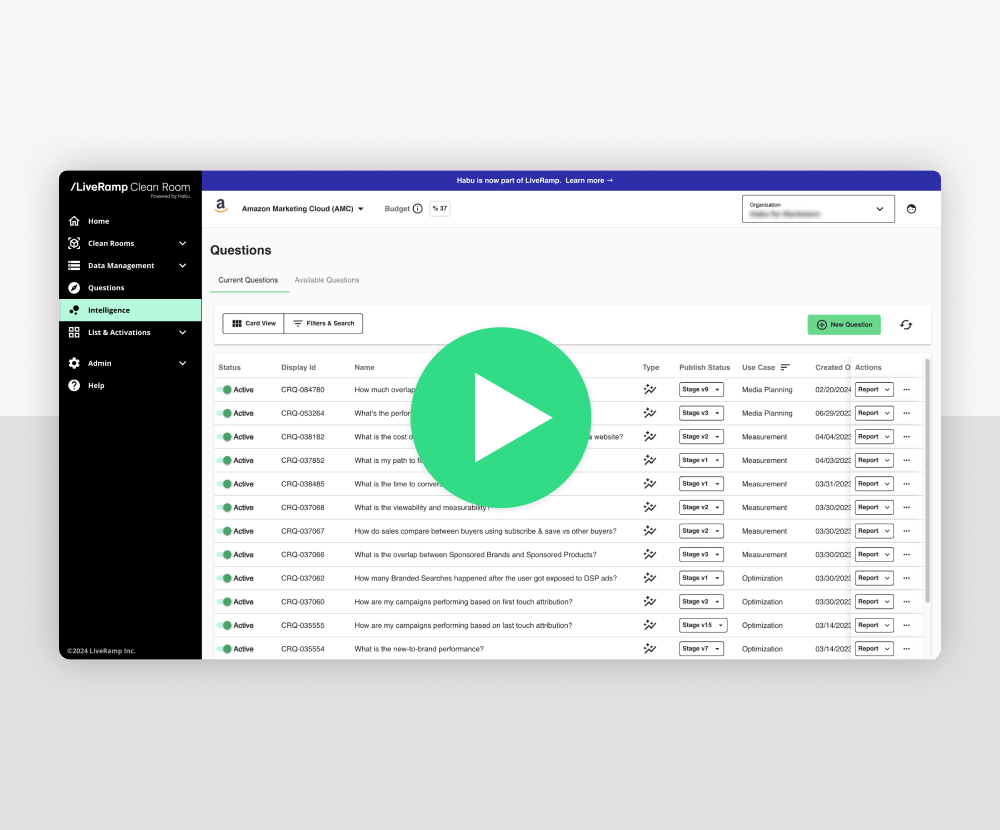Click the Admin gear icon
The height and width of the screenshot is (830, 1000).
(74, 363)
